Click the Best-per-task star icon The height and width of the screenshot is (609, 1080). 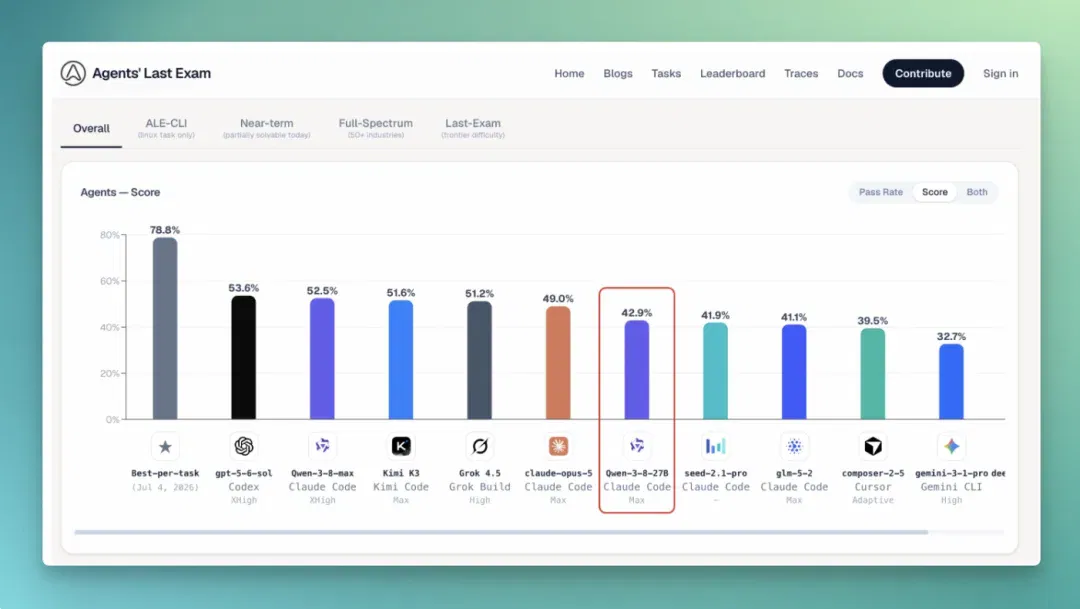(x=165, y=446)
